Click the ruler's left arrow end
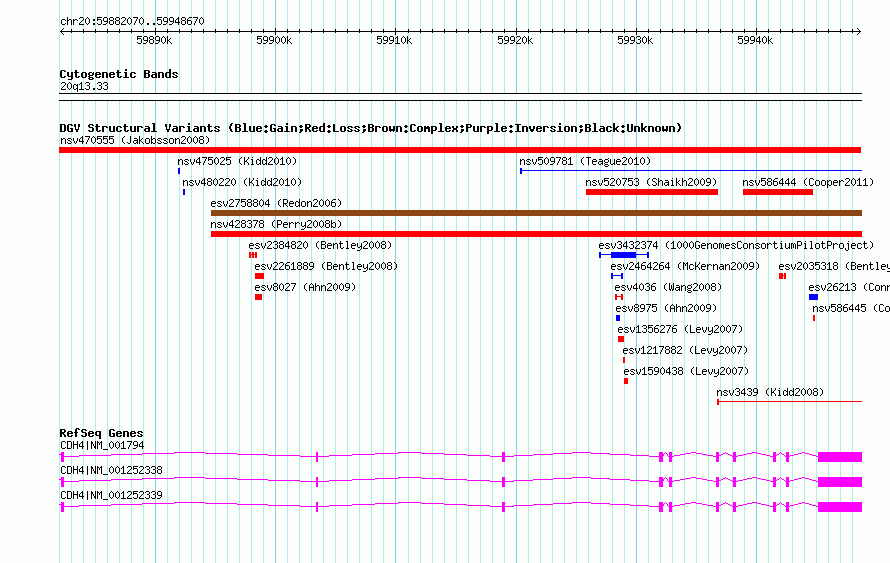Viewport: 890px width, 563px height. [62, 31]
